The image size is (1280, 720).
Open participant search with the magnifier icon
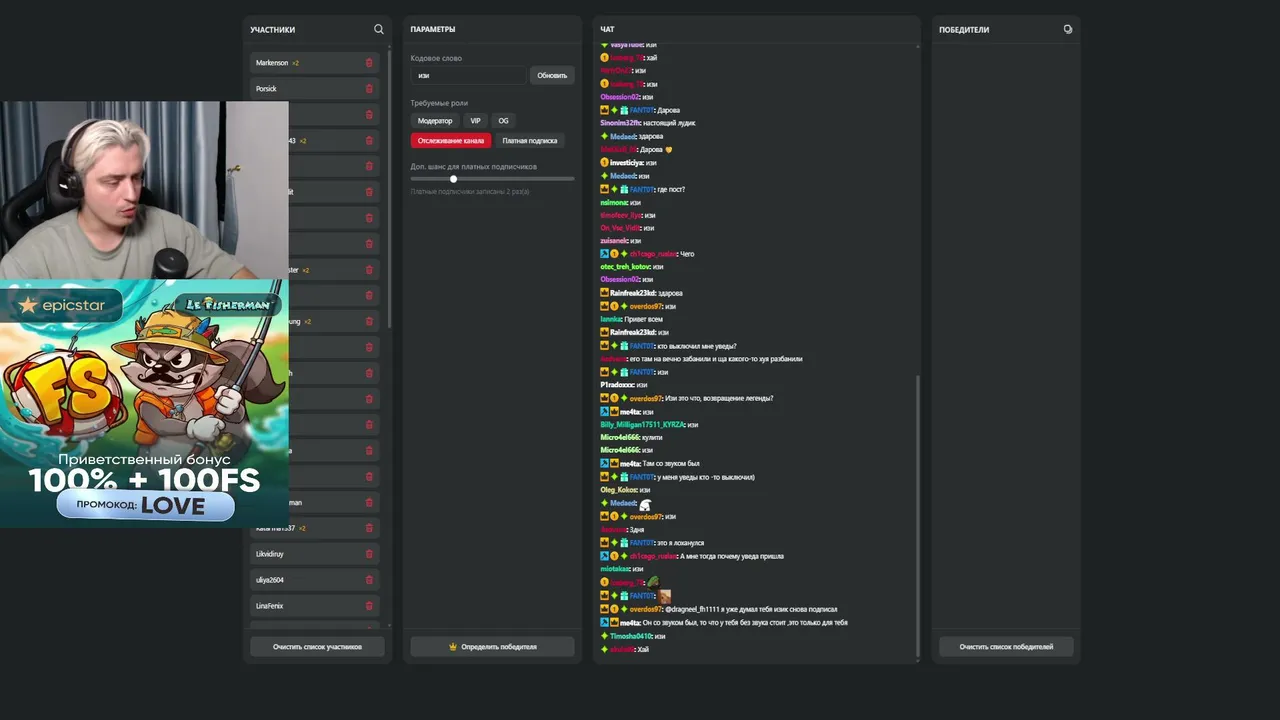[378, 29]
